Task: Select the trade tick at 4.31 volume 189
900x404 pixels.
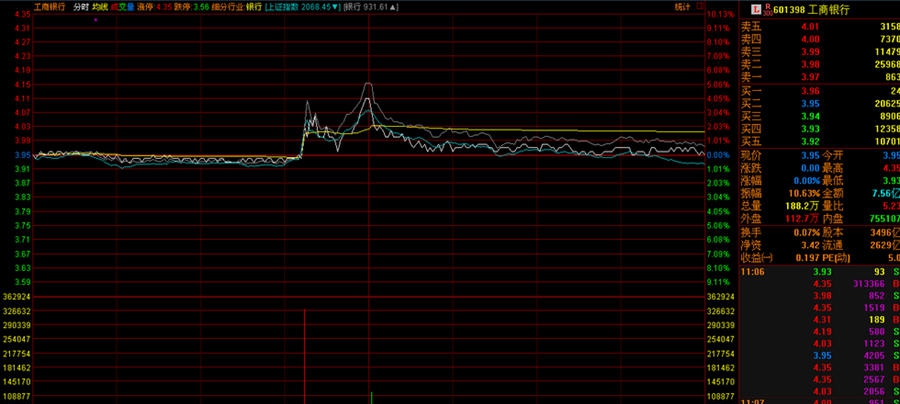Action: (x=820, y=319)
